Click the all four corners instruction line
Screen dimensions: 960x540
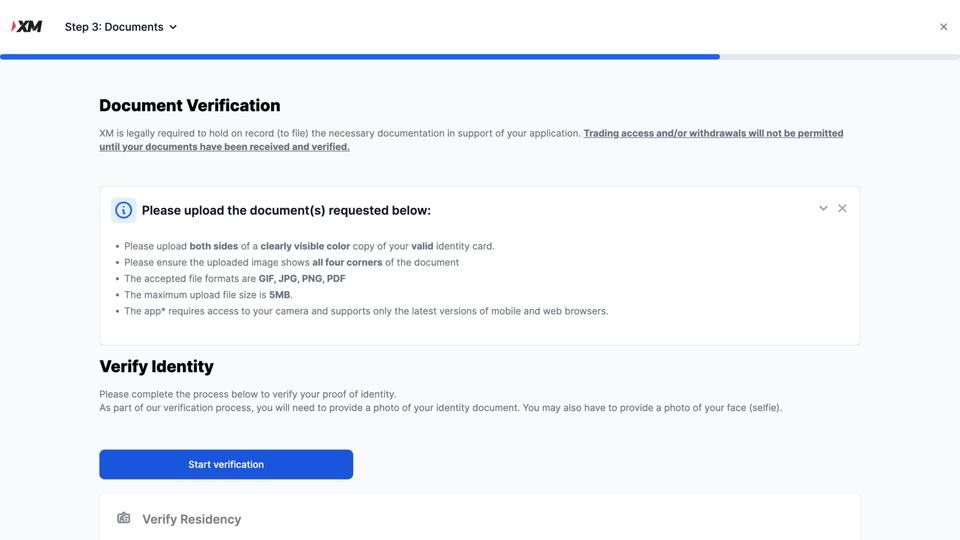(x=291, y=262)
